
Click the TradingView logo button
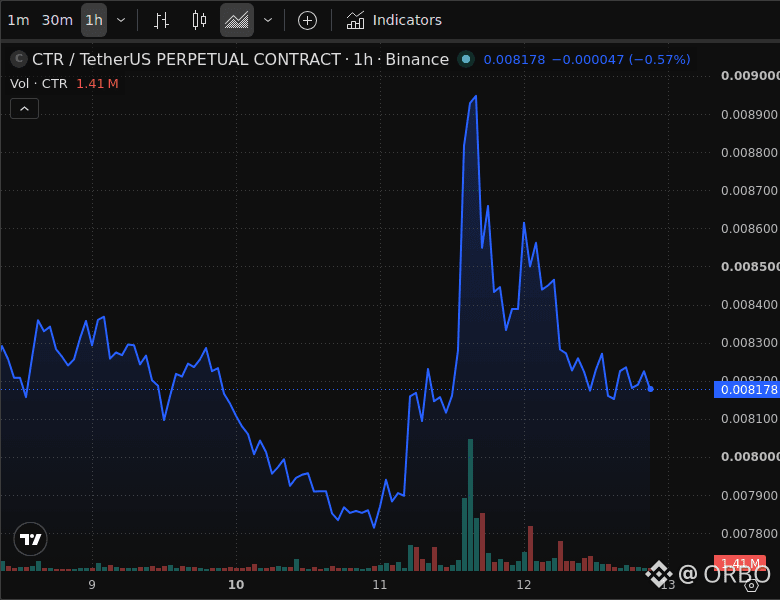click(30, 539)
